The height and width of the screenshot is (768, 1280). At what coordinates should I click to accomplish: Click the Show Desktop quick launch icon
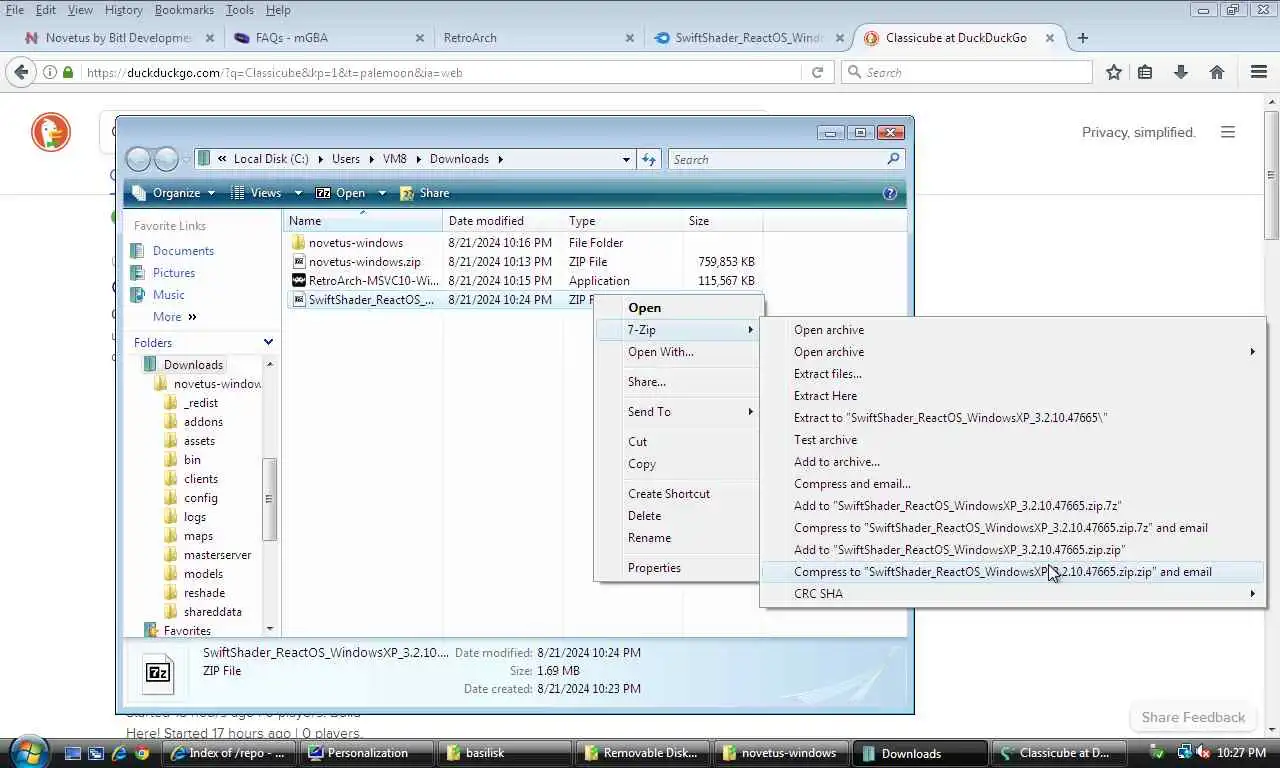pos(73,753)
